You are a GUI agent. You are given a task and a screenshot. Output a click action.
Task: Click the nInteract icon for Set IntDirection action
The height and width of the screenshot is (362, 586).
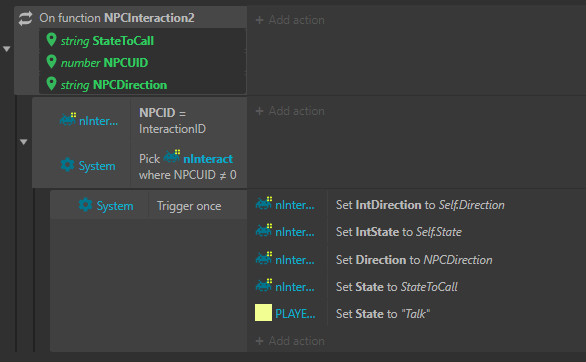(264, 204)
